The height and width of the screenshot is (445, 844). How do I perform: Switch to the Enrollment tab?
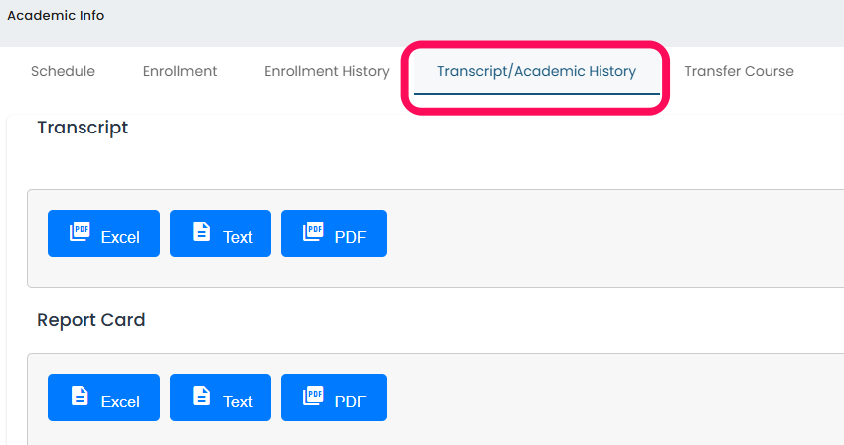pyautogui.click(x=180, y=71)
